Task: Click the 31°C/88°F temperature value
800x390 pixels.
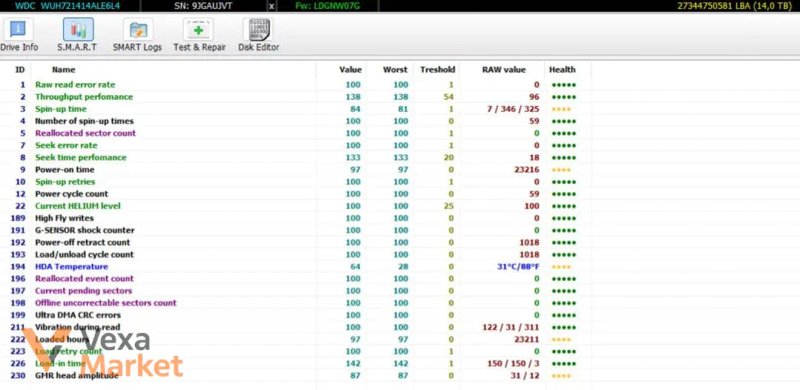Action: 518,267
